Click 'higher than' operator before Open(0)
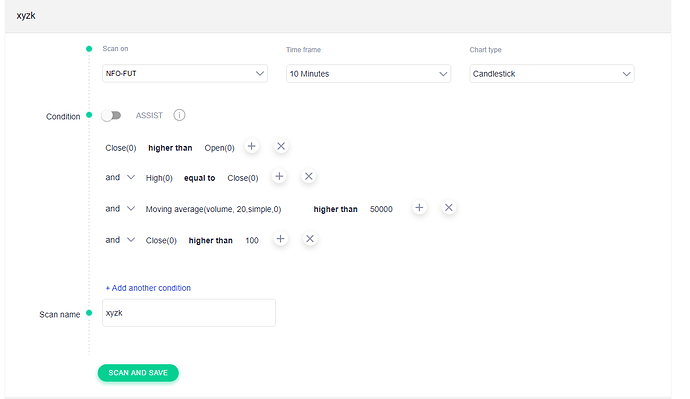Image resolution: width=690 pixels, height=399 pixels. pos(170,148)
